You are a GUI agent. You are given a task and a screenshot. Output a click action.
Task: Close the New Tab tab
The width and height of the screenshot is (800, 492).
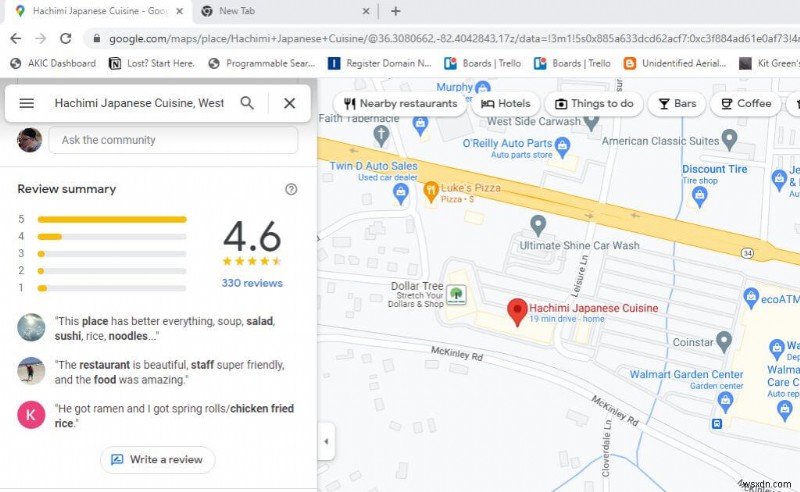click(x=366, y=11)
